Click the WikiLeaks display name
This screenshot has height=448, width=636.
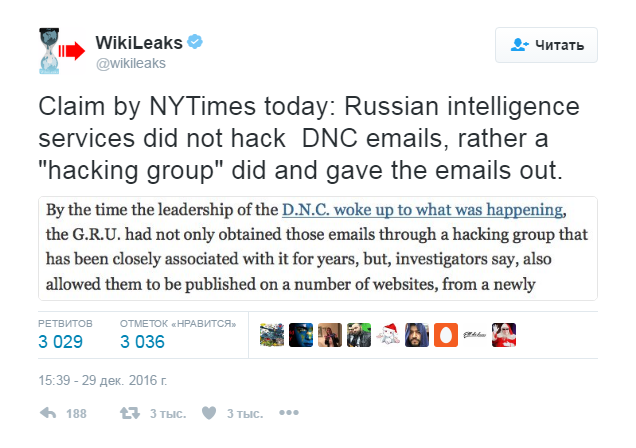tap(139, 42)
